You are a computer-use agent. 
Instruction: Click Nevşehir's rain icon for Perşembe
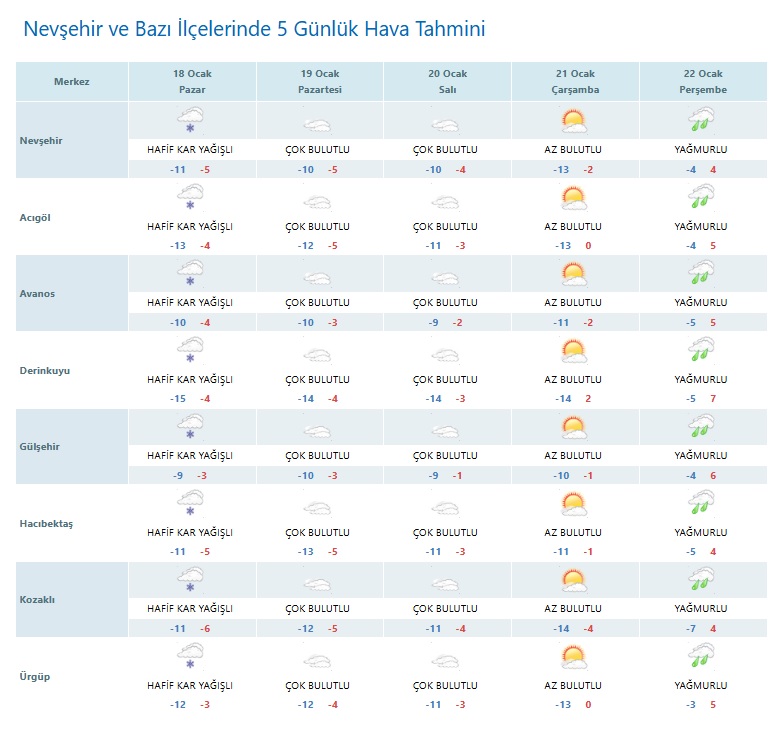click(x=700, y=122)
